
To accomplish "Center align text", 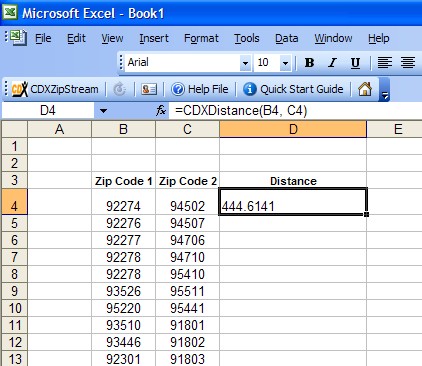I will [407, 62].
